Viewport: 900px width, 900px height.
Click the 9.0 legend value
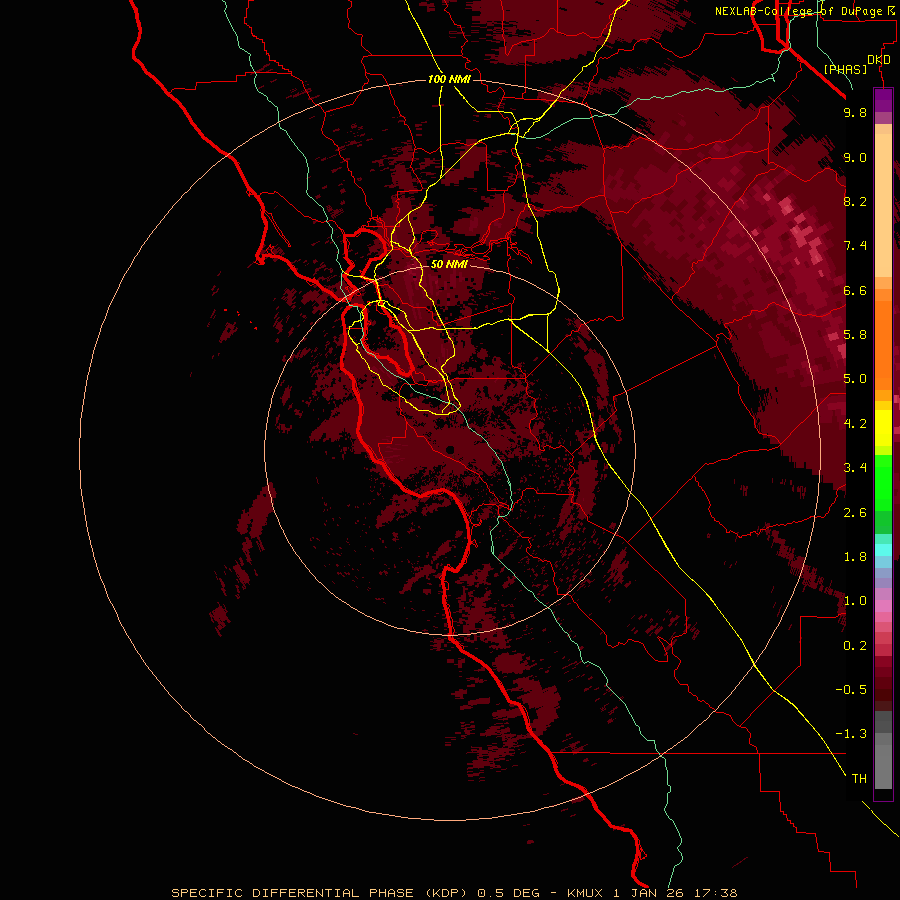coord(855,157)
